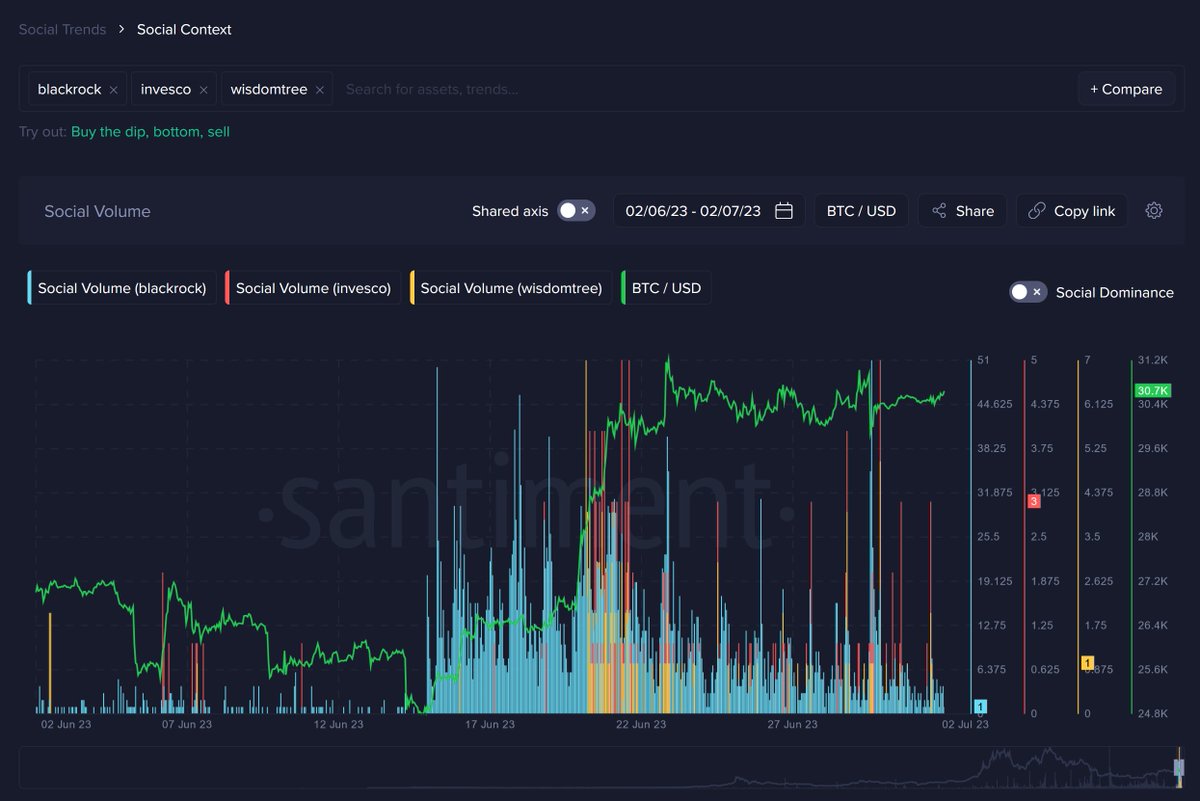Click the Social Volume heading
Image resolution: width=1200 pixels, height=801 pixels.
click(97, 211)
